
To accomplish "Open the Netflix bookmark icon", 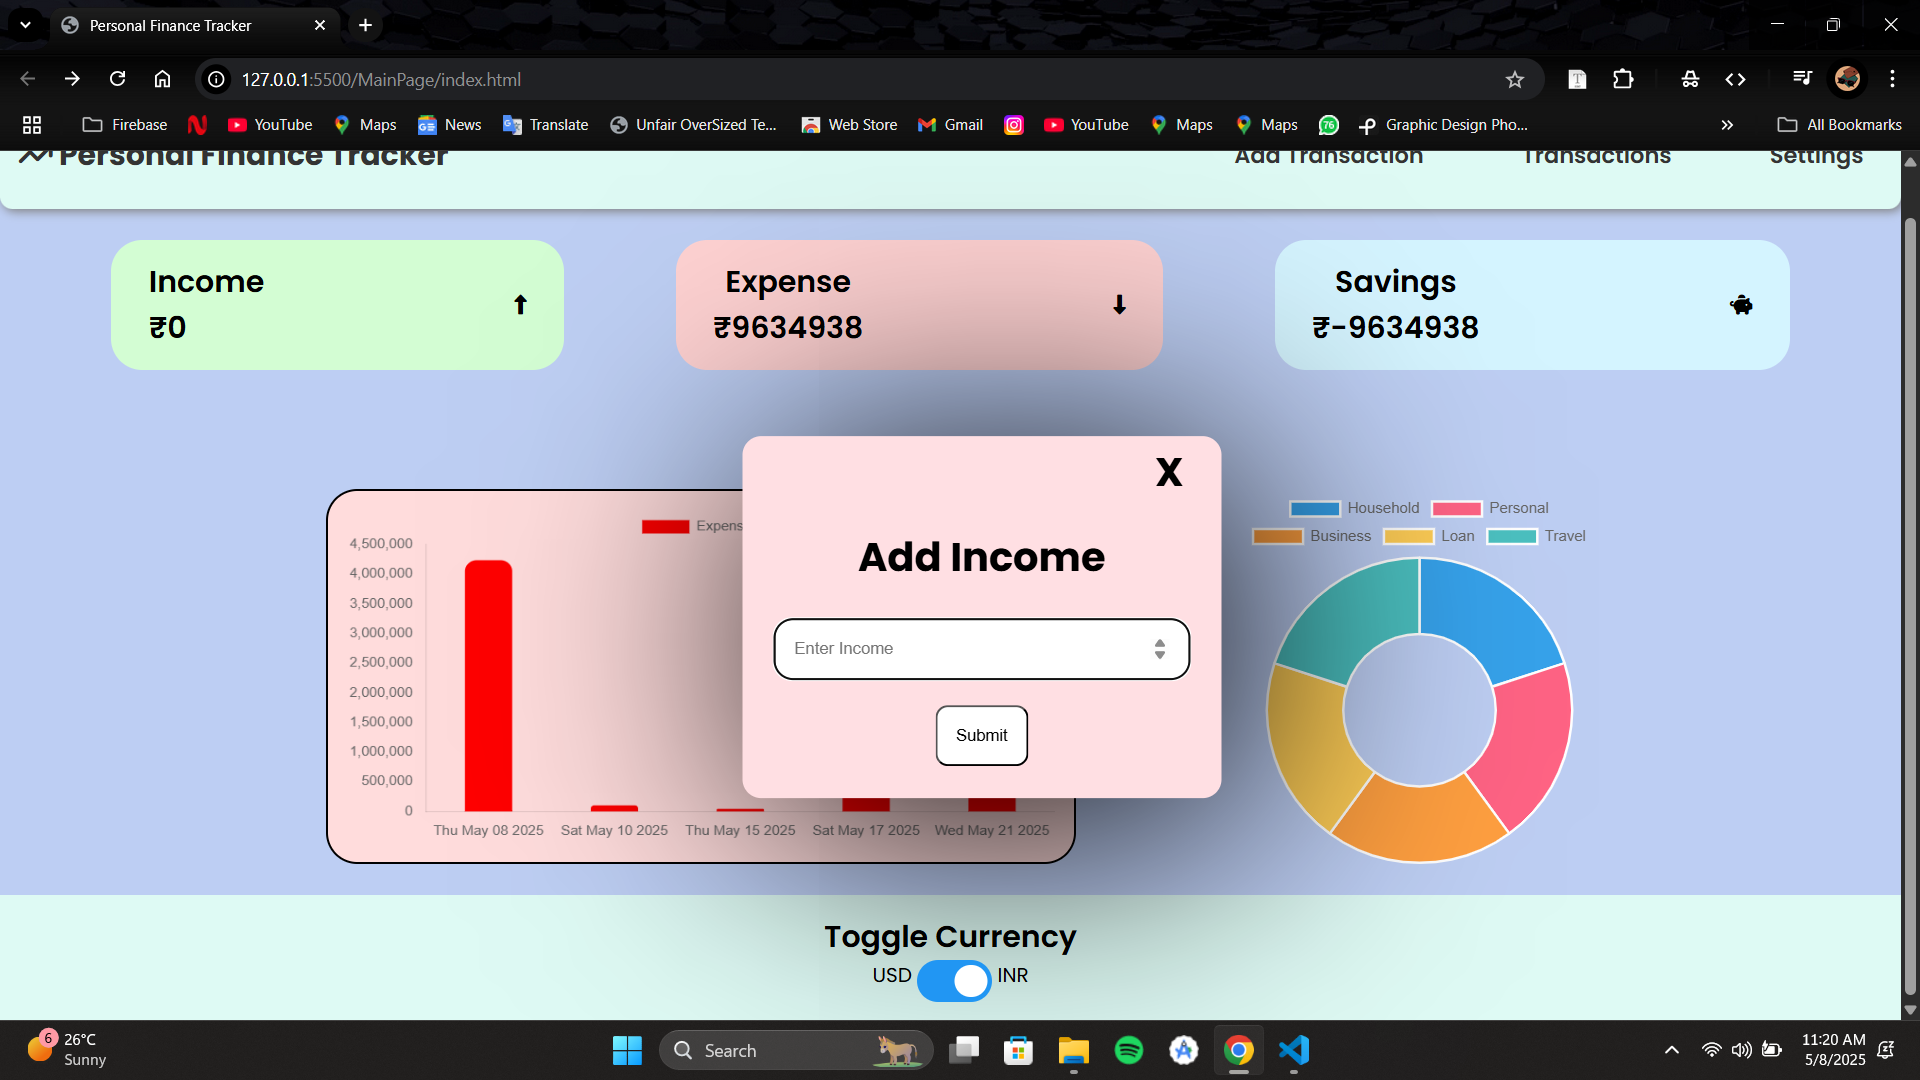I will 197,125.
